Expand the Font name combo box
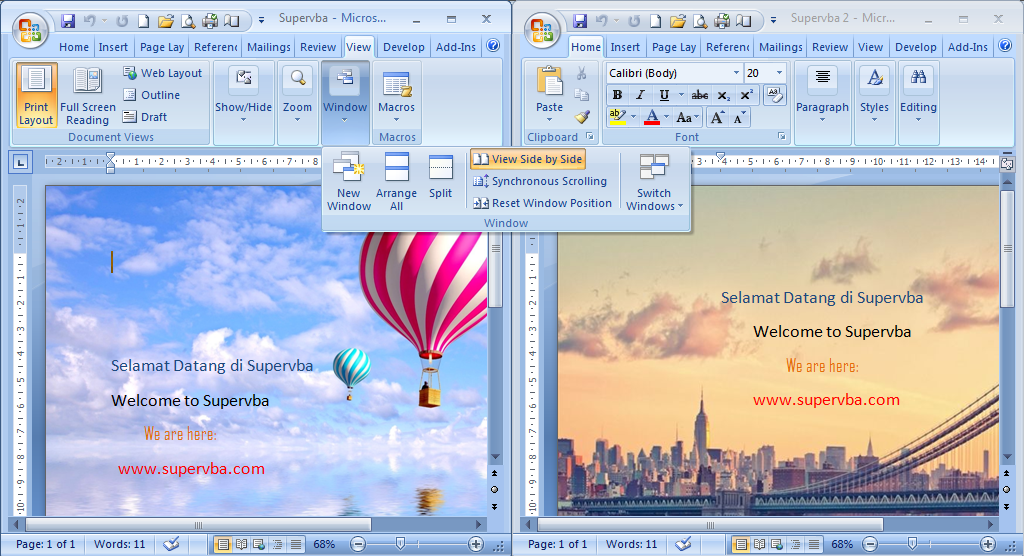The height and width of the screenshot is (556, 1024). 736,73
